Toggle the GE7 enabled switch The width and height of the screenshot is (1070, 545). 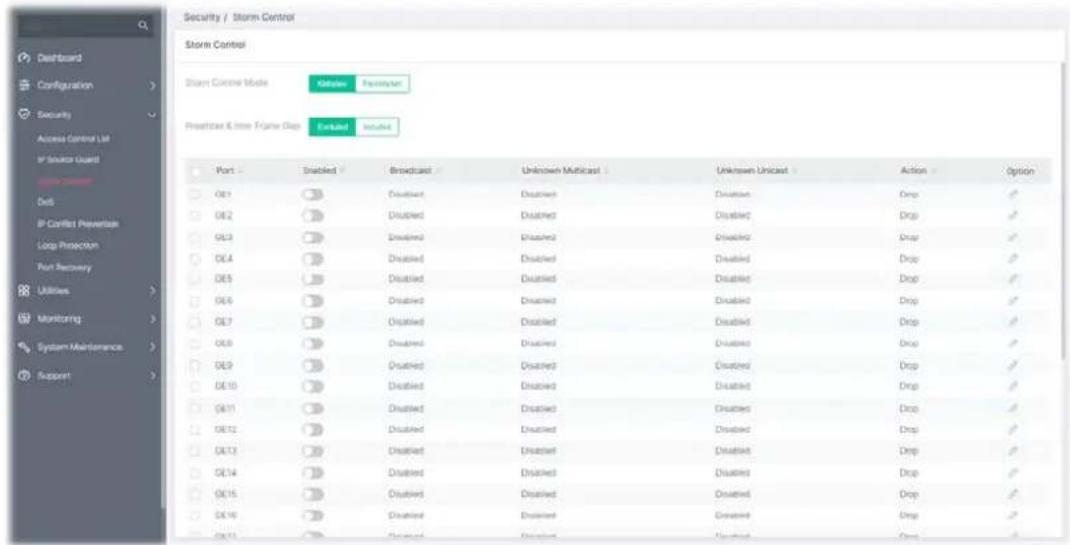point(313,322)
